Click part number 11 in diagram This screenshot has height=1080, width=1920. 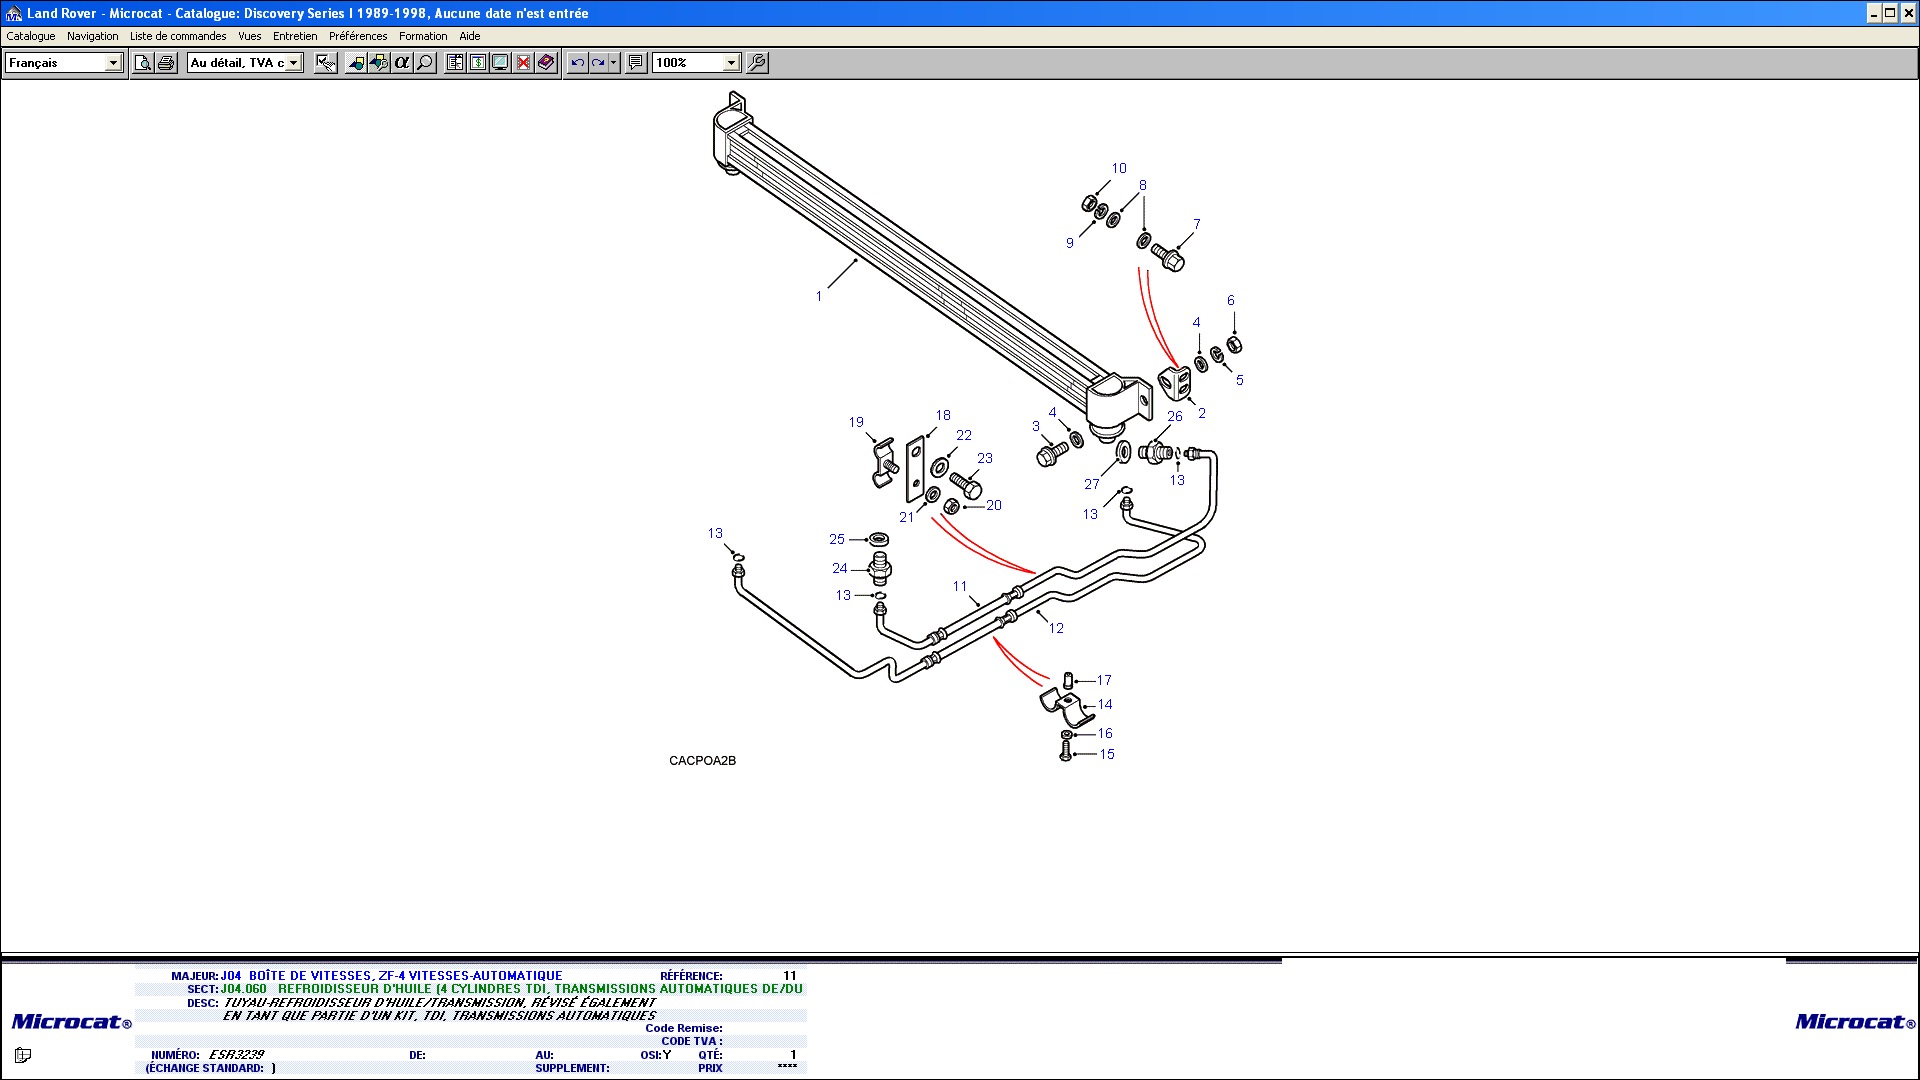point(960,587)
